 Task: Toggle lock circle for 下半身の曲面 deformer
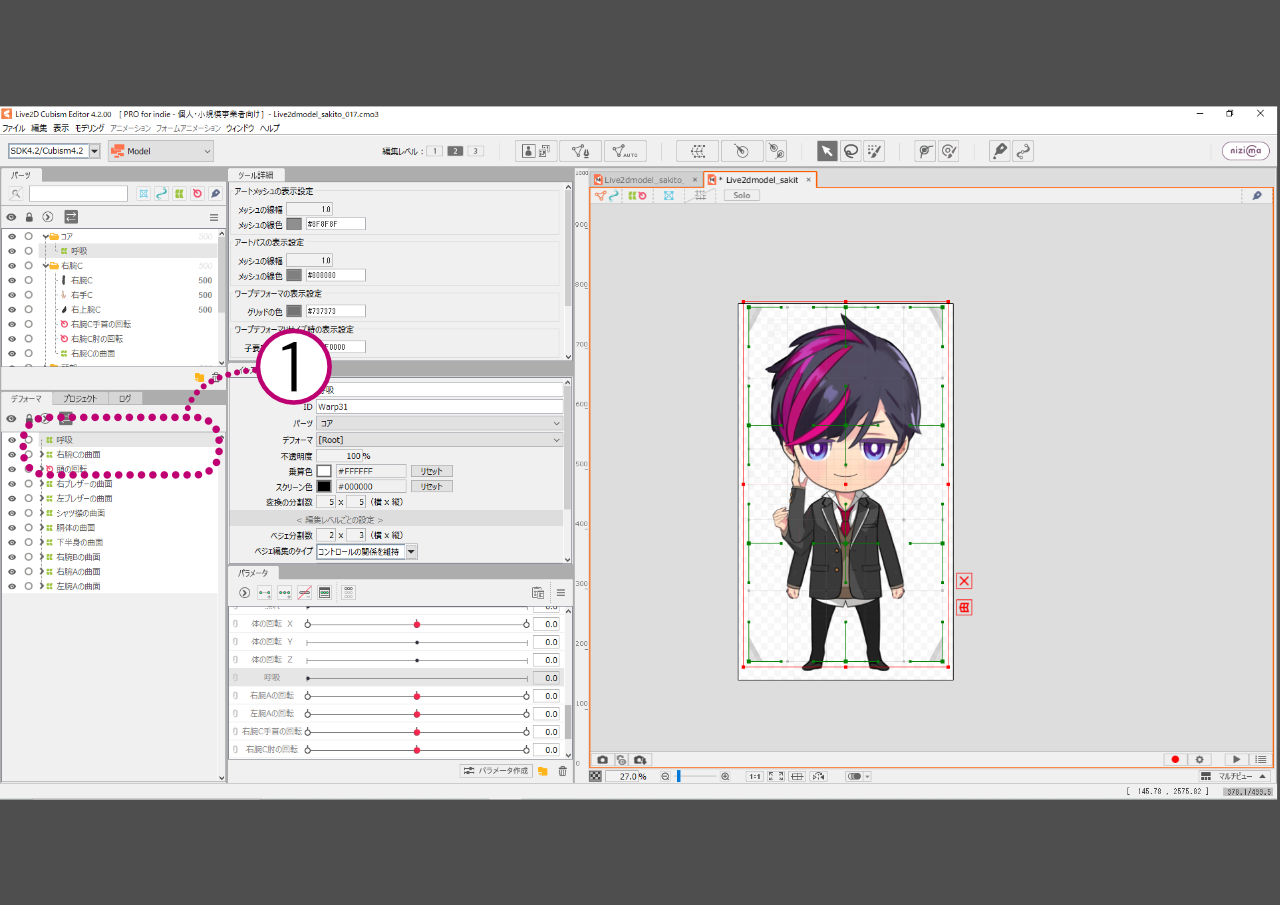click(29, 542)
